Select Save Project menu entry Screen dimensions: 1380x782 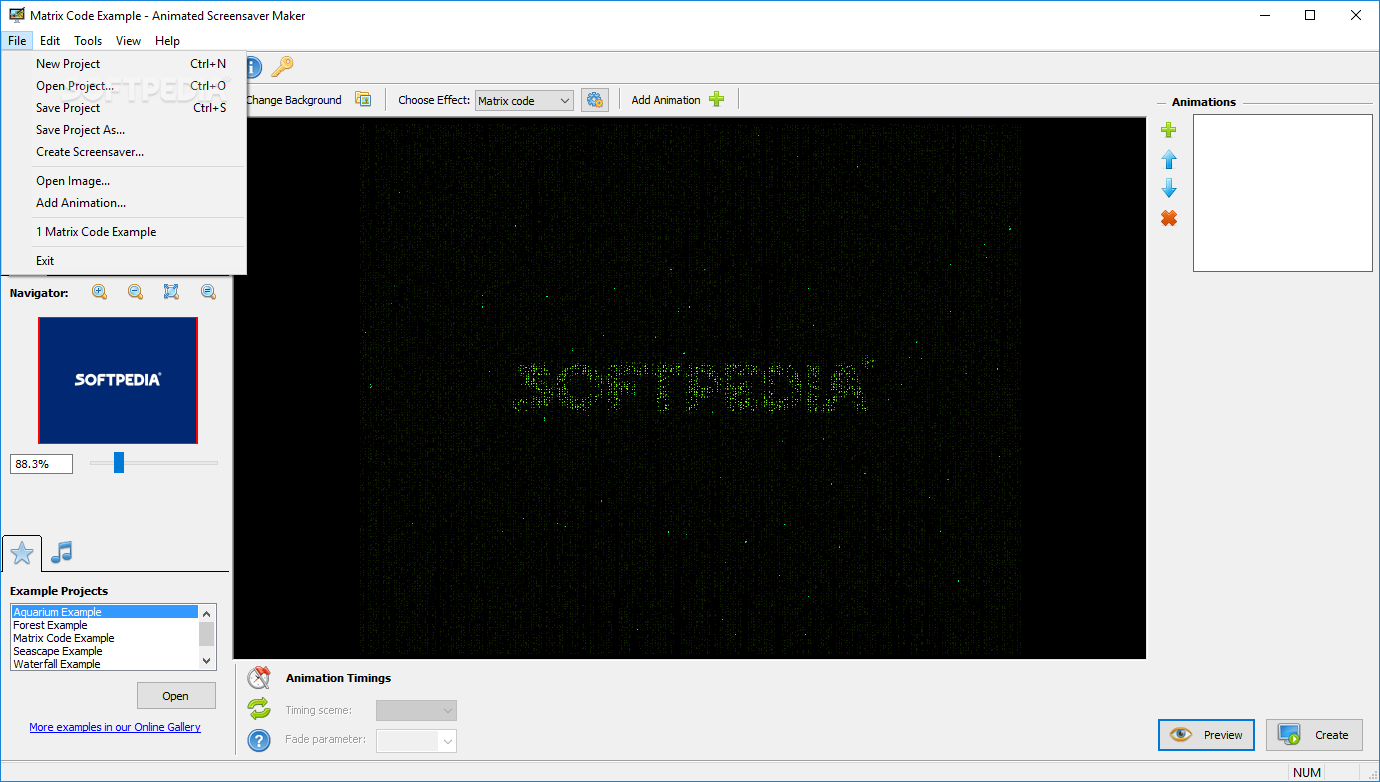124,108
